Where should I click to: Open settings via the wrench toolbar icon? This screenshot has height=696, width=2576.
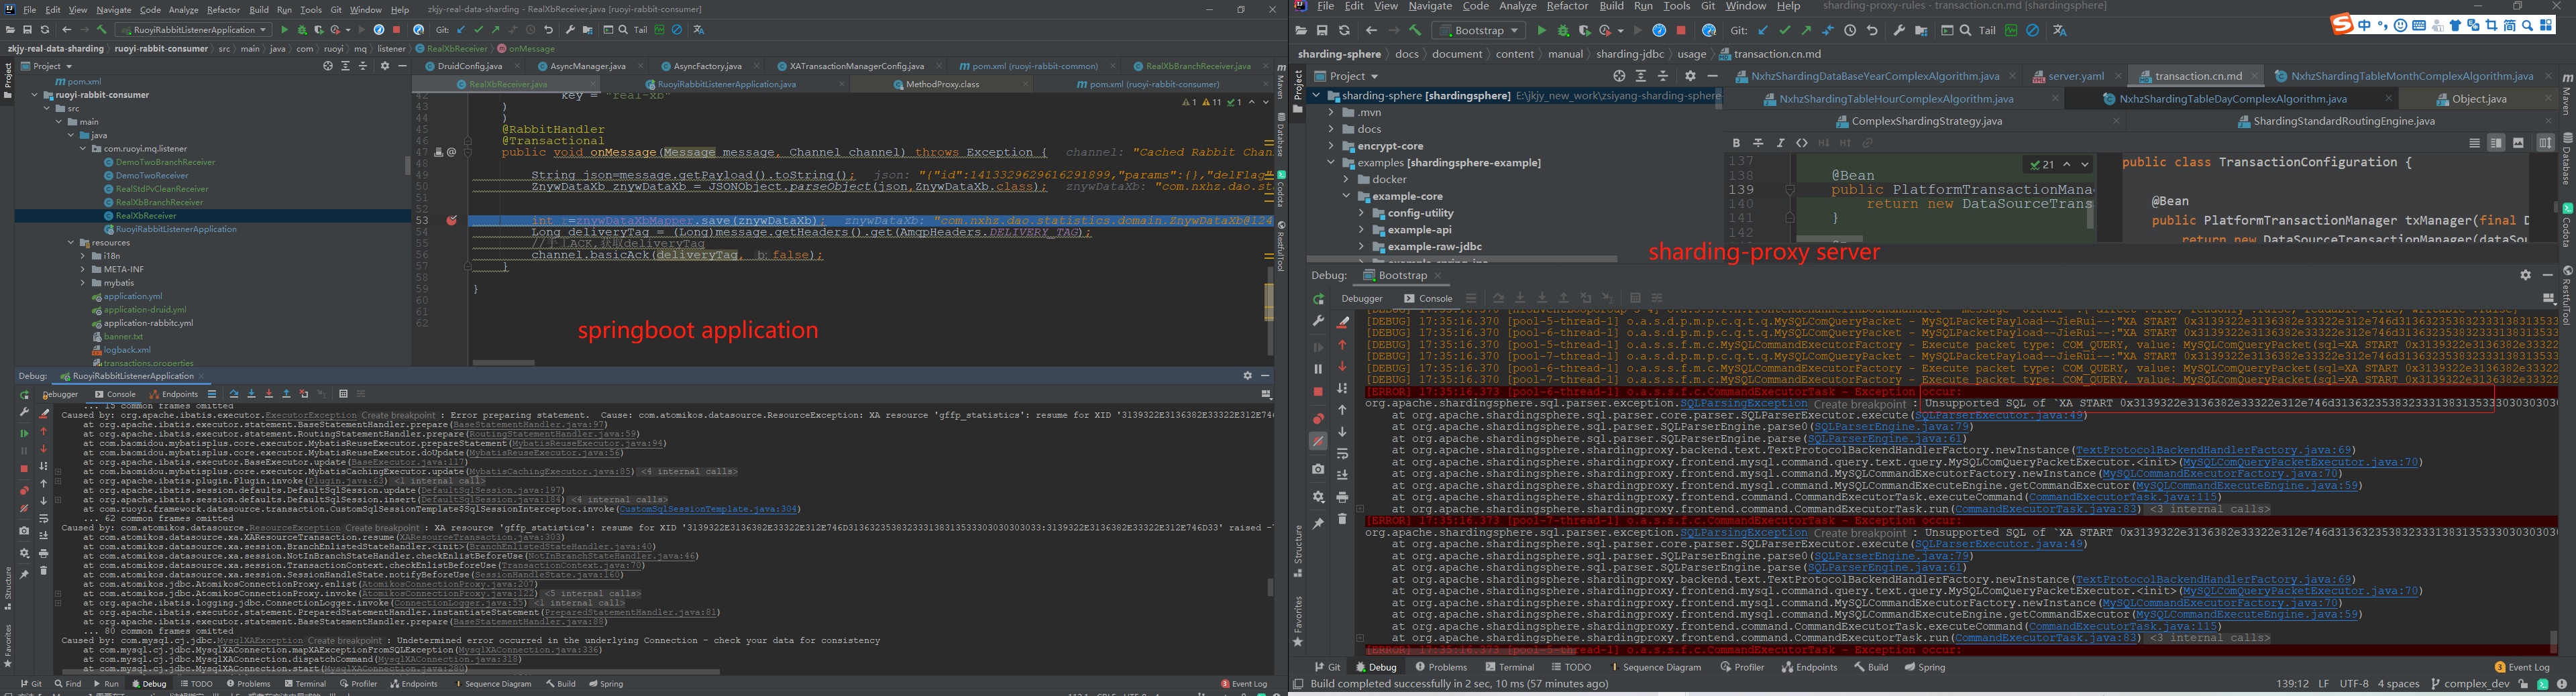tap(1900, 30)
